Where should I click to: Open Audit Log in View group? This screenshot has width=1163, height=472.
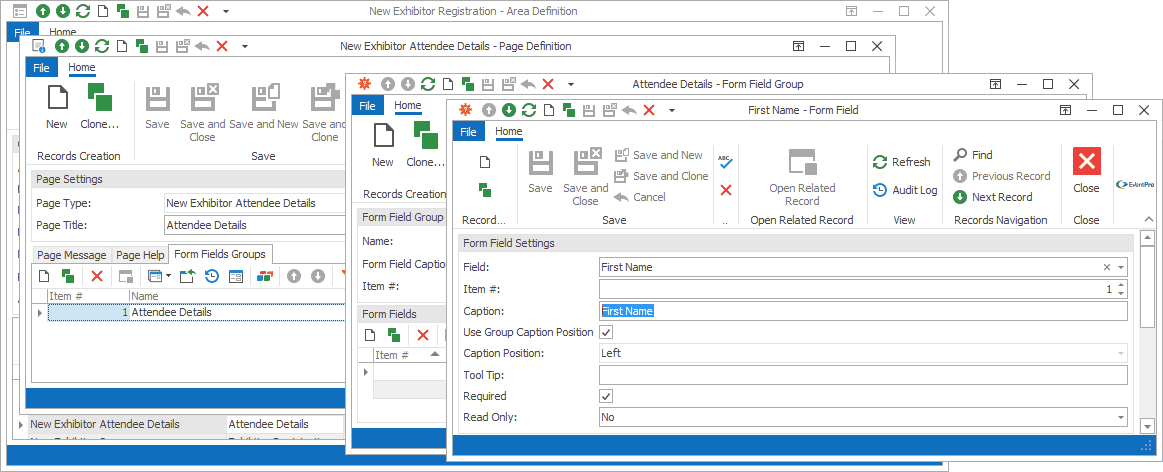(x=905, y=190)
